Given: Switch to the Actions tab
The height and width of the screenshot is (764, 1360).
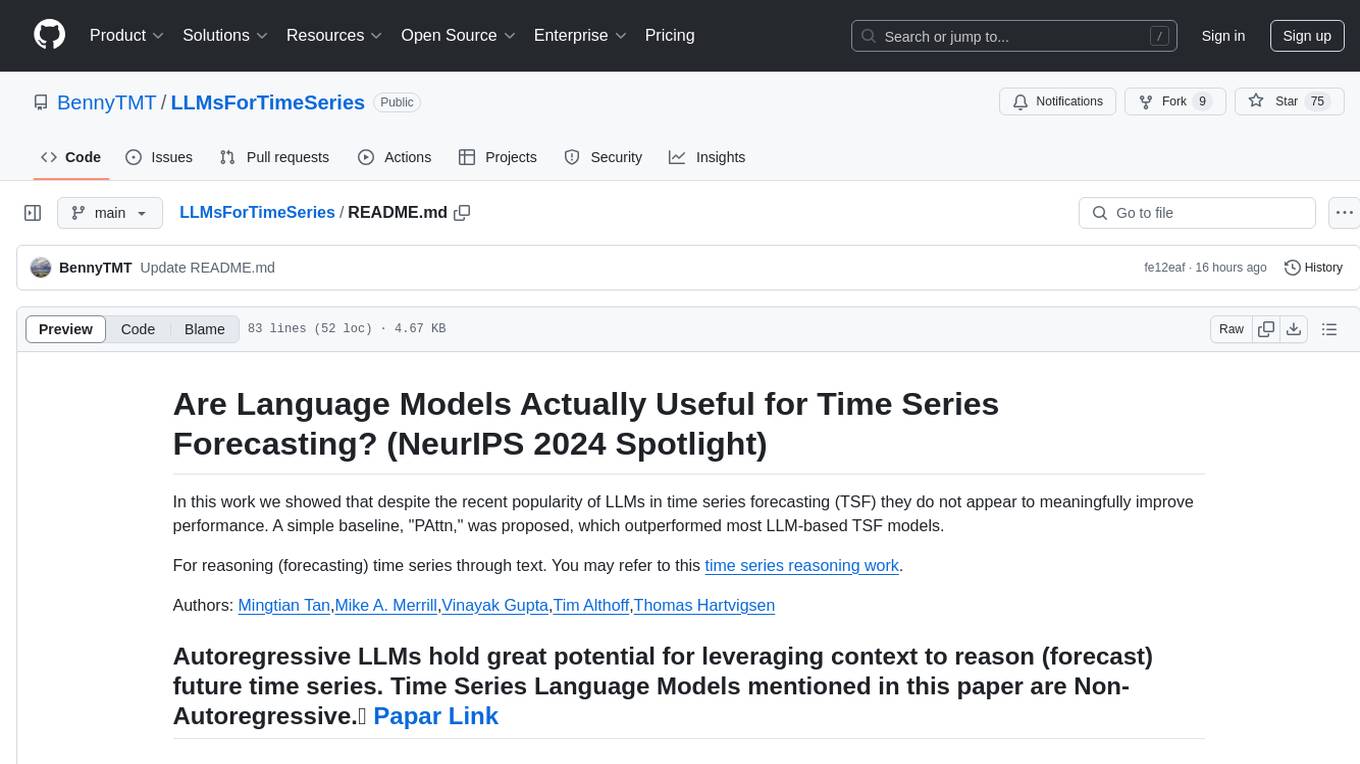Looking at the screenshot, I should tap(395, 157).
